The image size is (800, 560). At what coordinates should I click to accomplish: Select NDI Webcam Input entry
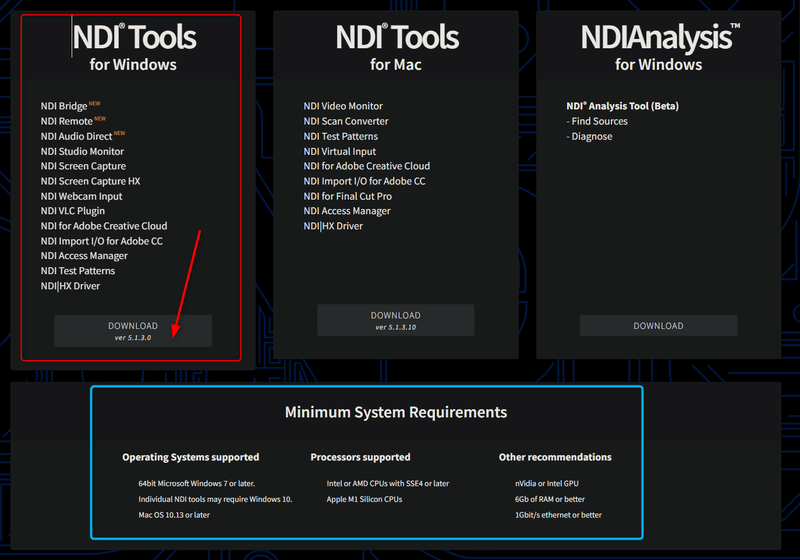pos(81,196)
